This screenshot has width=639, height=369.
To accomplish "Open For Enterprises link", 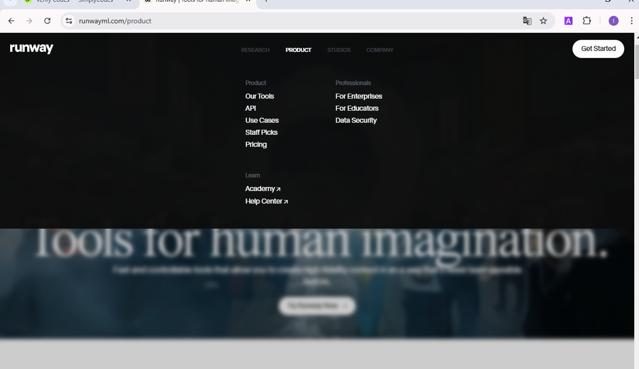I will pyautogui.click(x=359, y=96).
